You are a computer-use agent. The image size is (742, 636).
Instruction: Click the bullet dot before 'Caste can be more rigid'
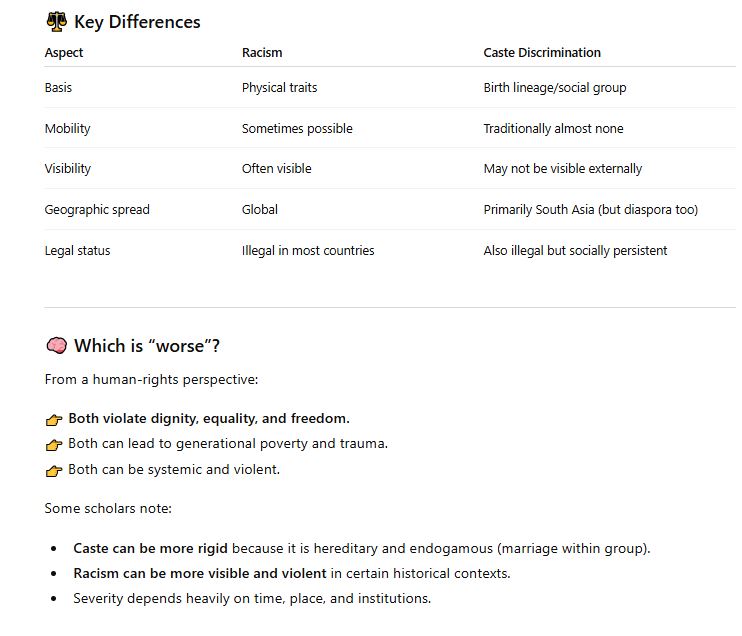point(53,549)
